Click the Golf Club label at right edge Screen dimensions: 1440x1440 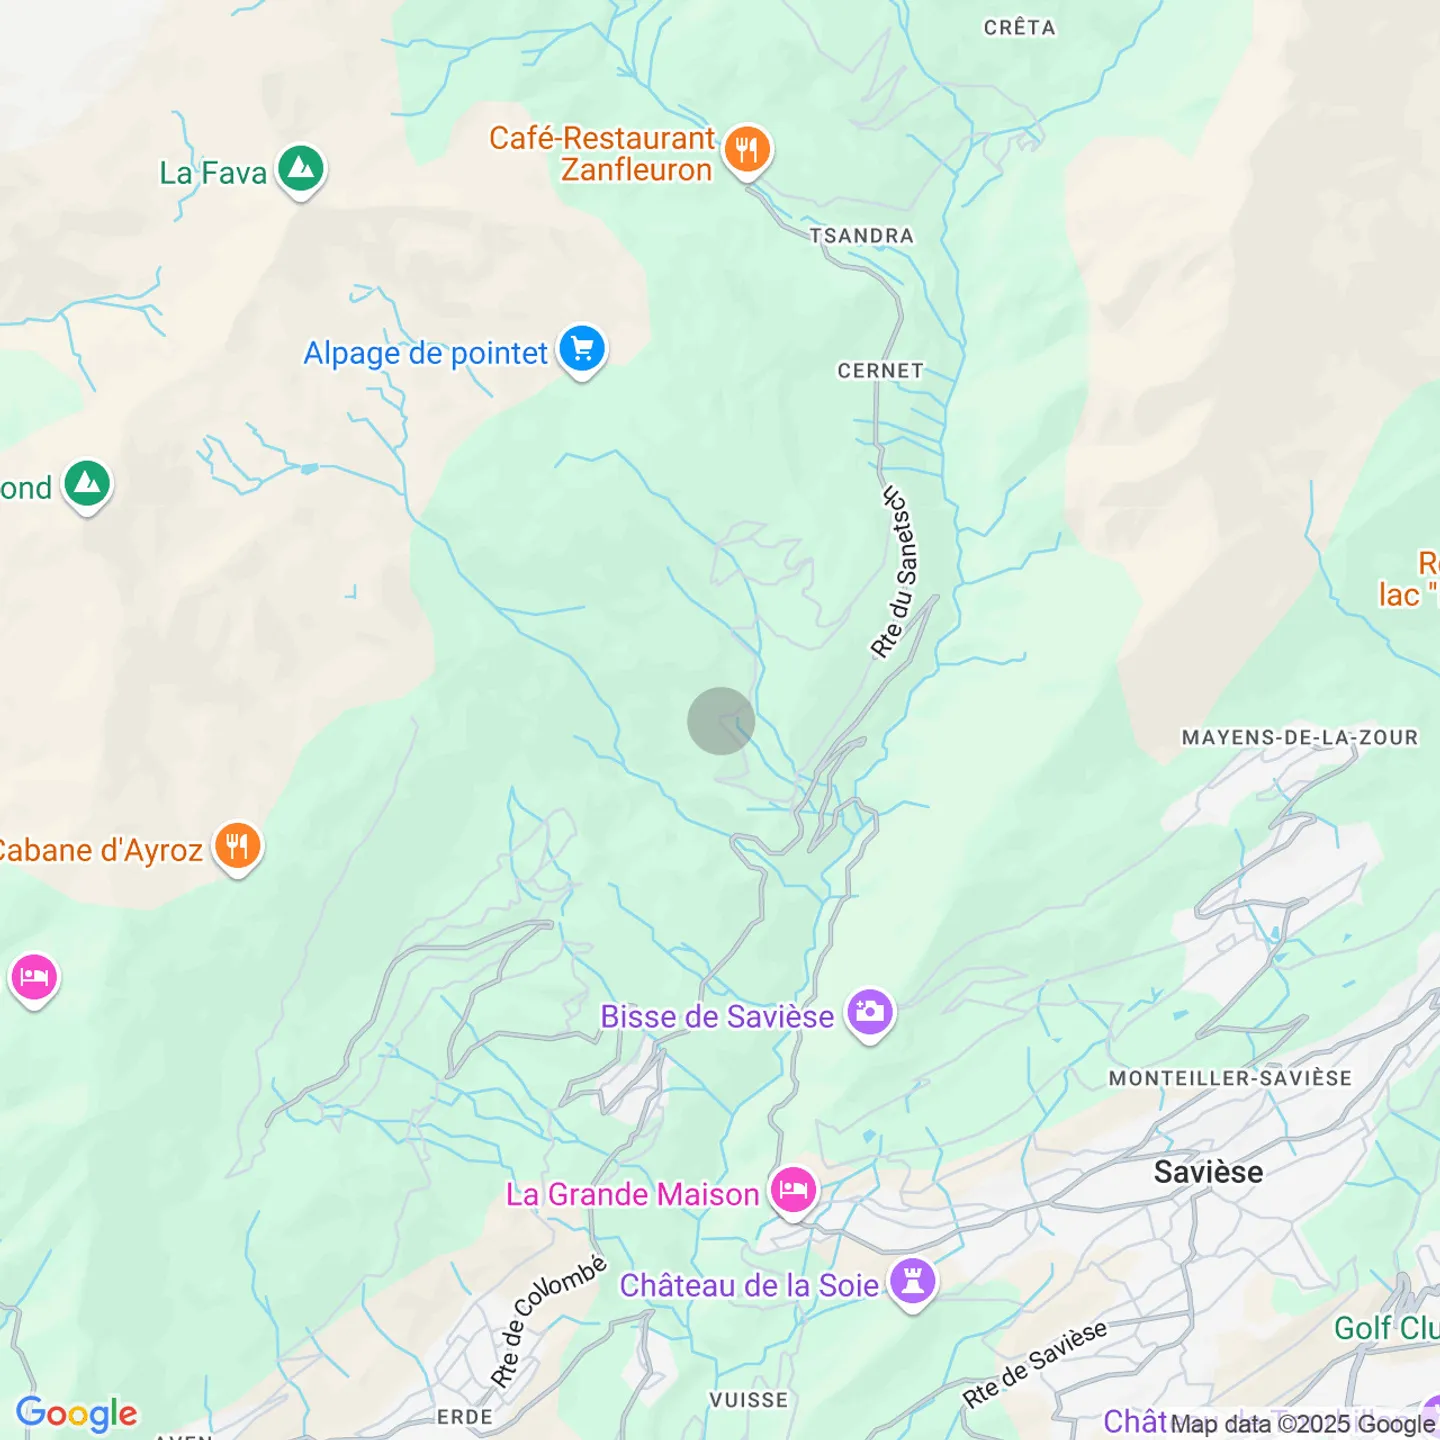click(x=1387, y=1328)
